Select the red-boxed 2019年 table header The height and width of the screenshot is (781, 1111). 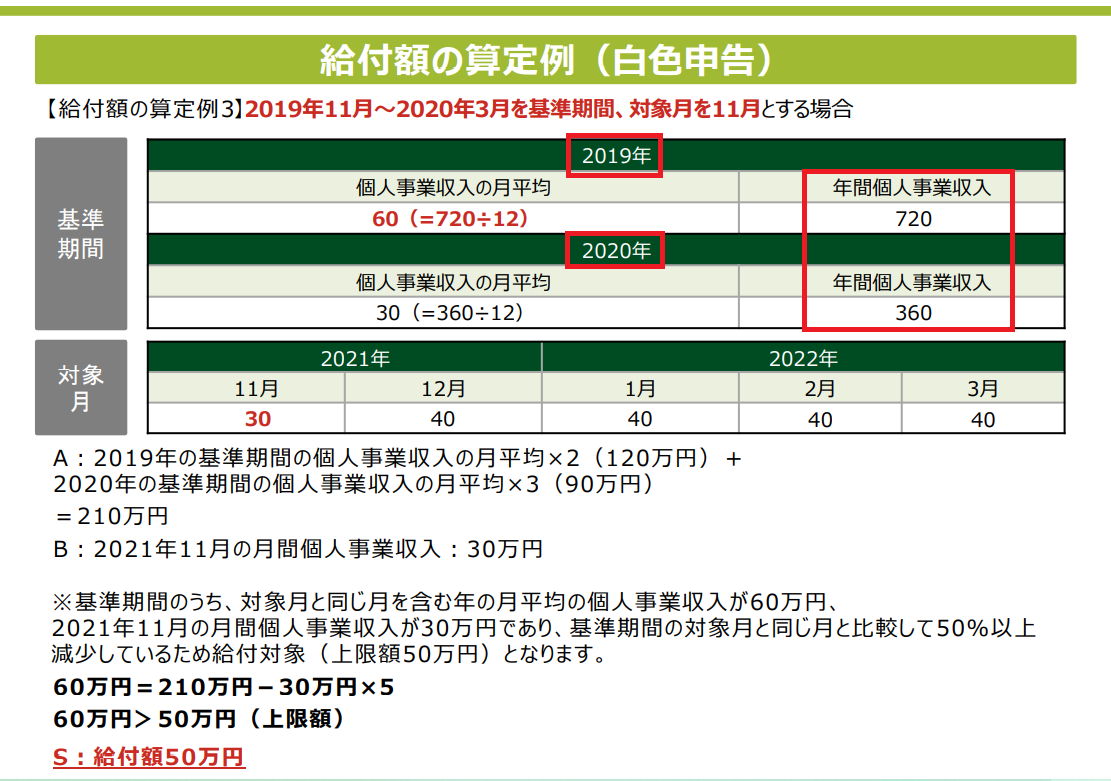[x=615, y=155]
